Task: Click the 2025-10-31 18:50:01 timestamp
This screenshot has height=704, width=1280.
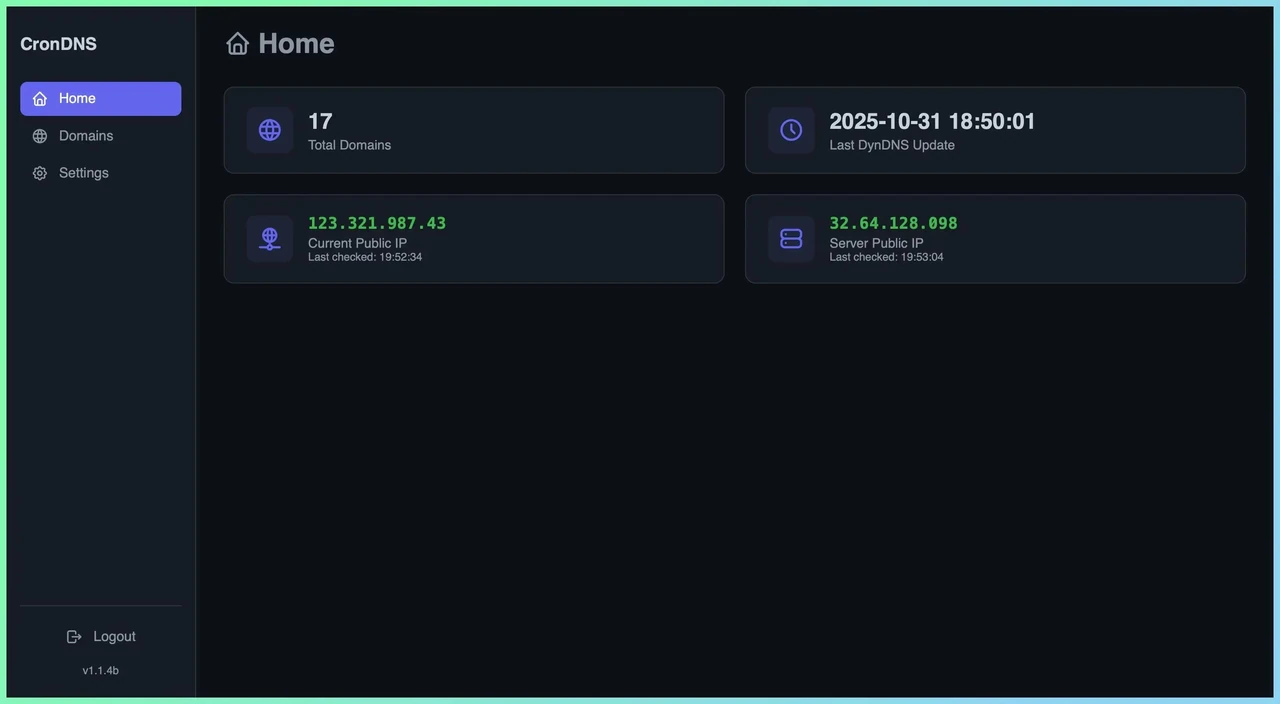Action: pyautogui.click(x=932, y=121)
